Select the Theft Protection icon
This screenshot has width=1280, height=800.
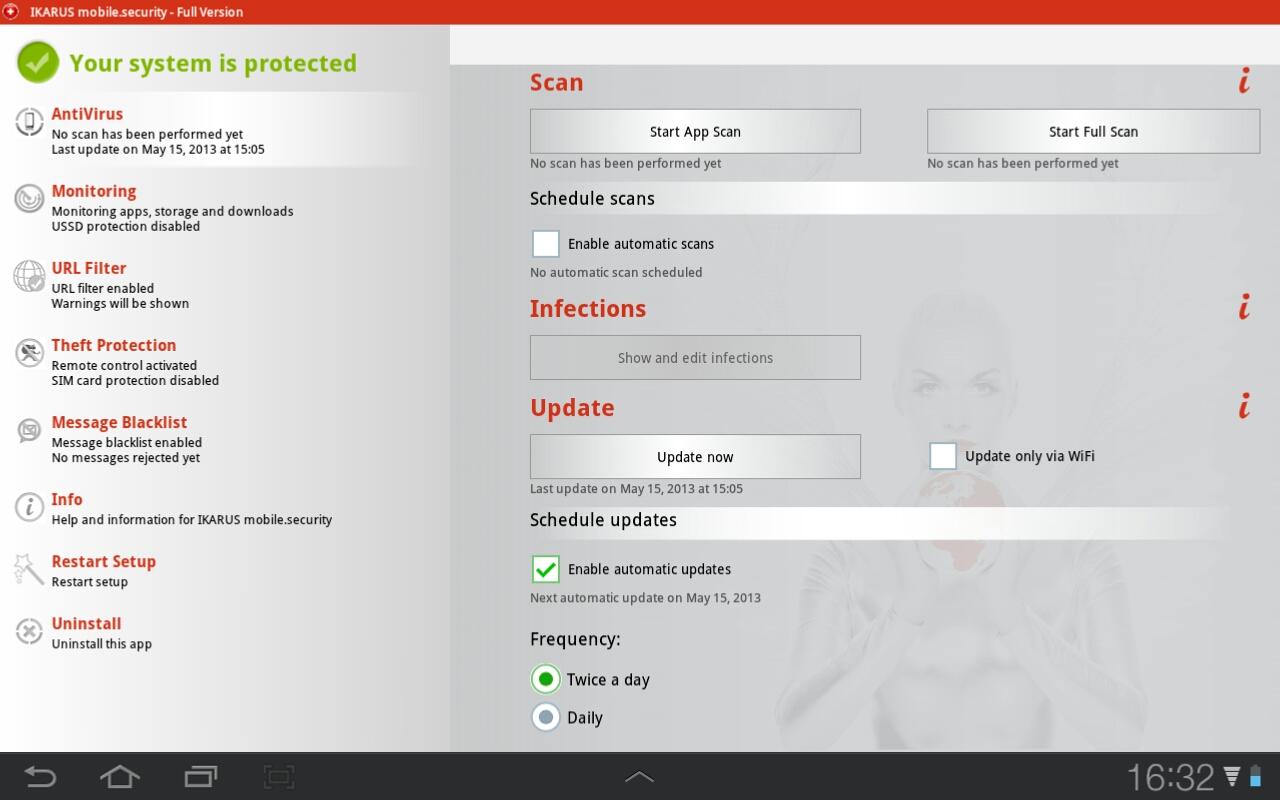point(29,353)
